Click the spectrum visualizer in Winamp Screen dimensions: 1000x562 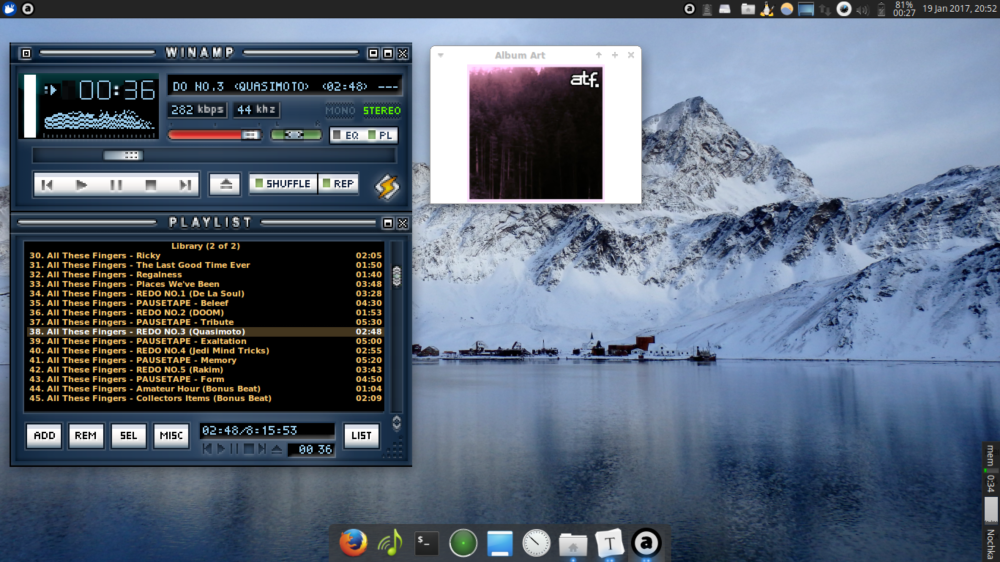click(x=99, y=121)
